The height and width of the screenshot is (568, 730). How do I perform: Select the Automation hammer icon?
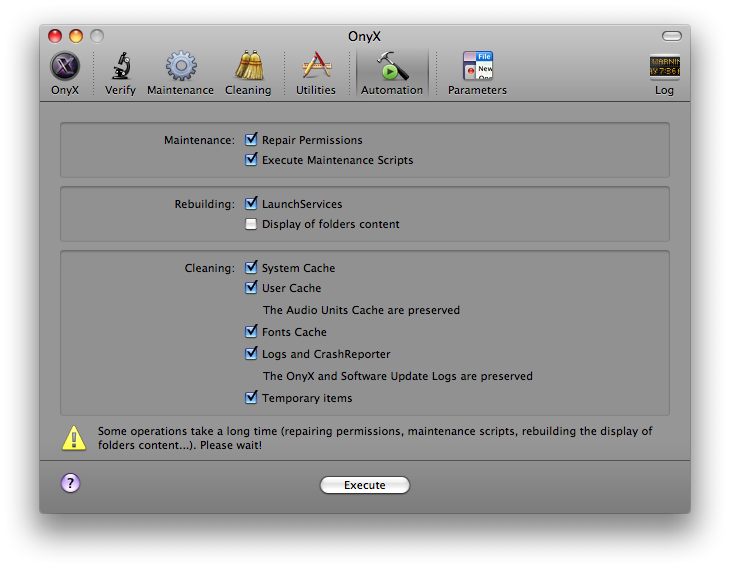click(392, 67)
